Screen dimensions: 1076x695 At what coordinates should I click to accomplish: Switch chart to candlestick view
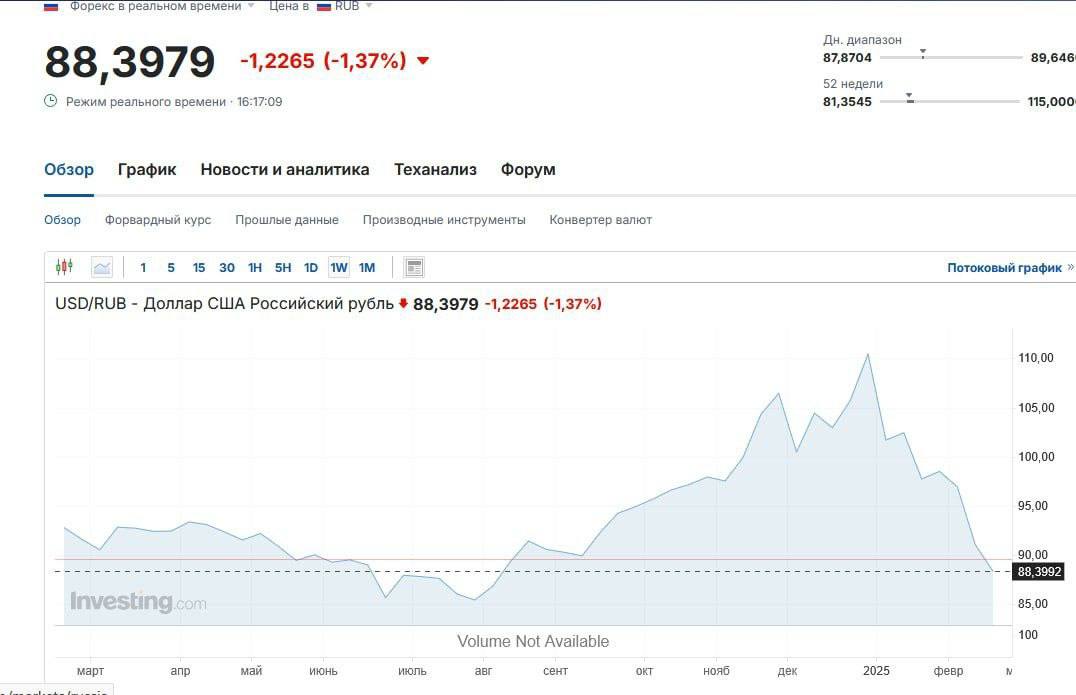pos(65,267)
